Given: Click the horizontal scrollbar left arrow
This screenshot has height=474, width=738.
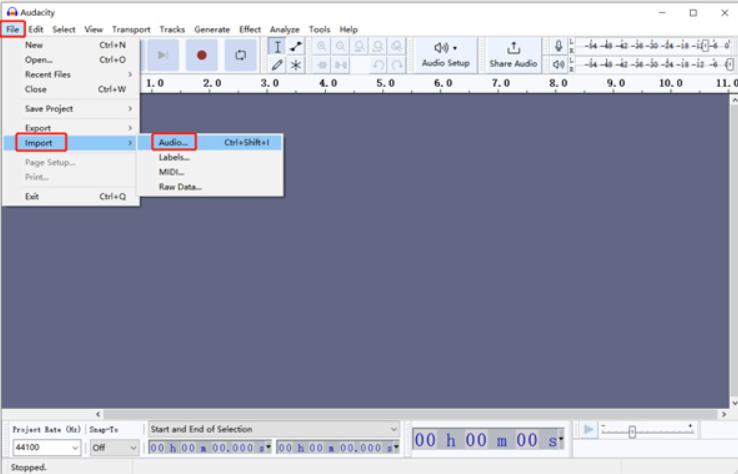Looking at the screenshot, I should [x=98, y=414].
